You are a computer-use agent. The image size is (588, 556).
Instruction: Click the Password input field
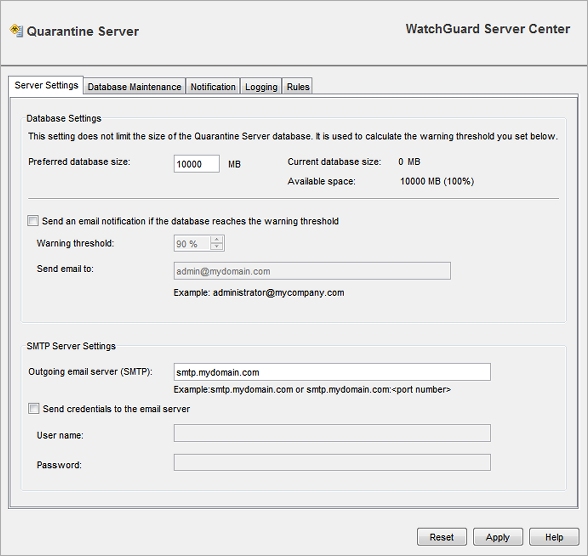point(332,463)
